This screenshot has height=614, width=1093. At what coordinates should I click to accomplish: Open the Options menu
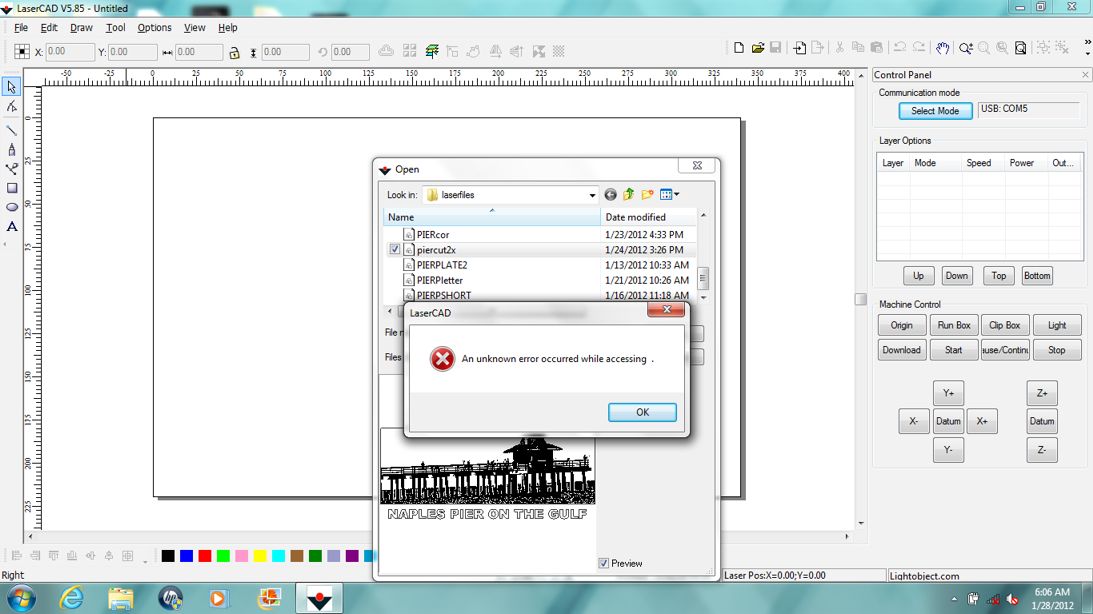[154, 28]
